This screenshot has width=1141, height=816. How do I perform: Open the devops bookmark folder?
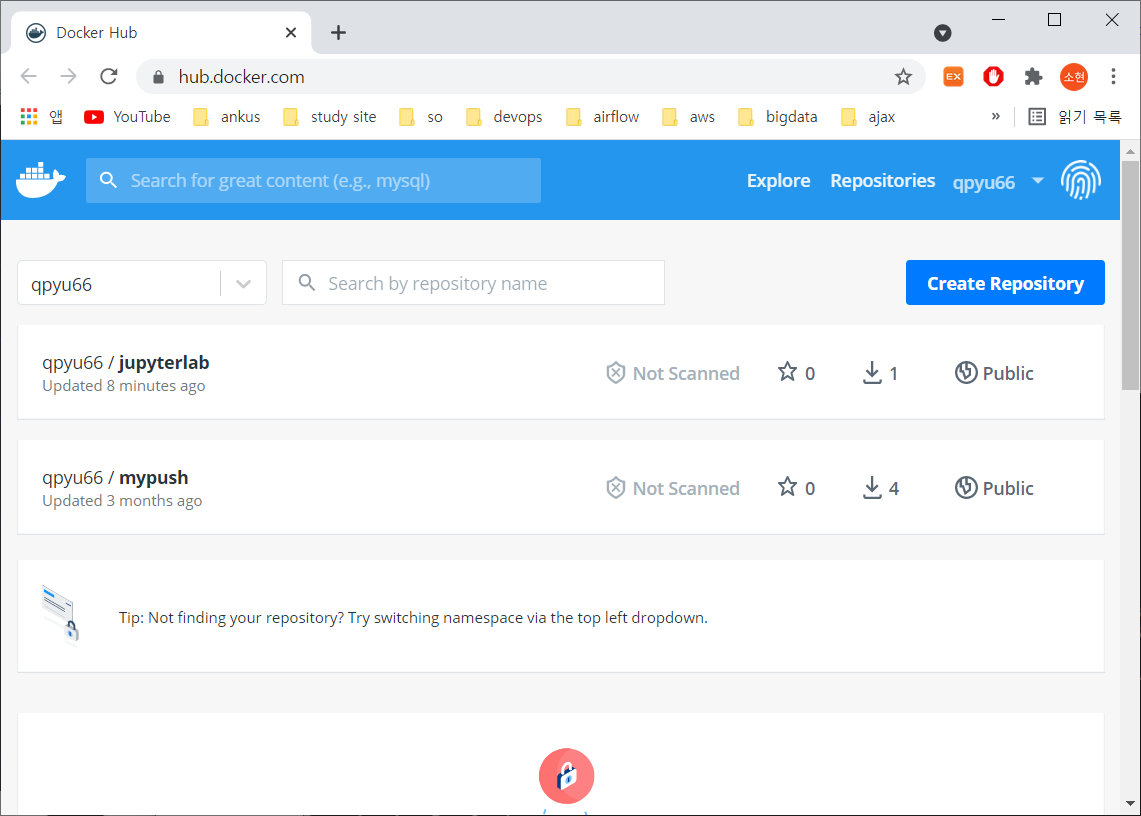tap(504, 116)
